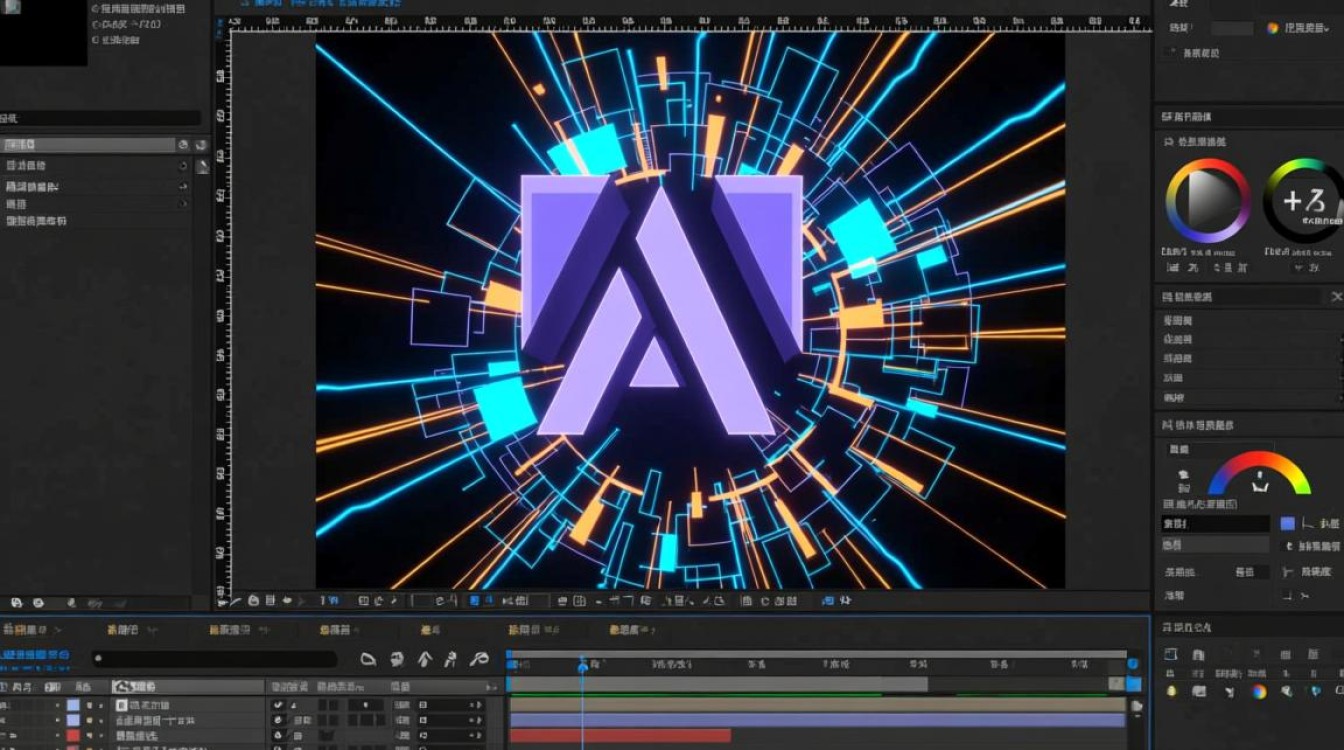
Task: Click the blue color swatch in the right panel
Action: coord(1288,523)
